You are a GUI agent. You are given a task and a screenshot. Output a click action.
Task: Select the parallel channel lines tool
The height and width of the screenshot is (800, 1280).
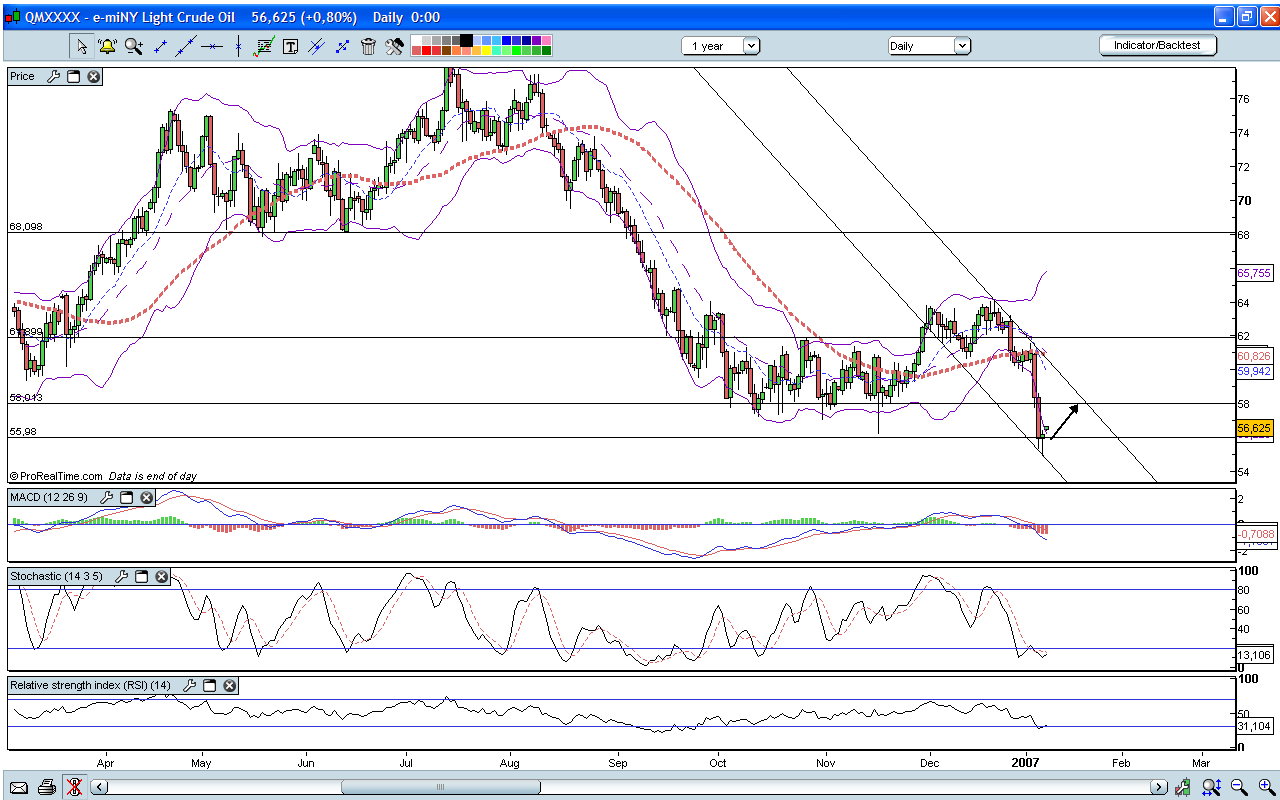click(316, 46)
